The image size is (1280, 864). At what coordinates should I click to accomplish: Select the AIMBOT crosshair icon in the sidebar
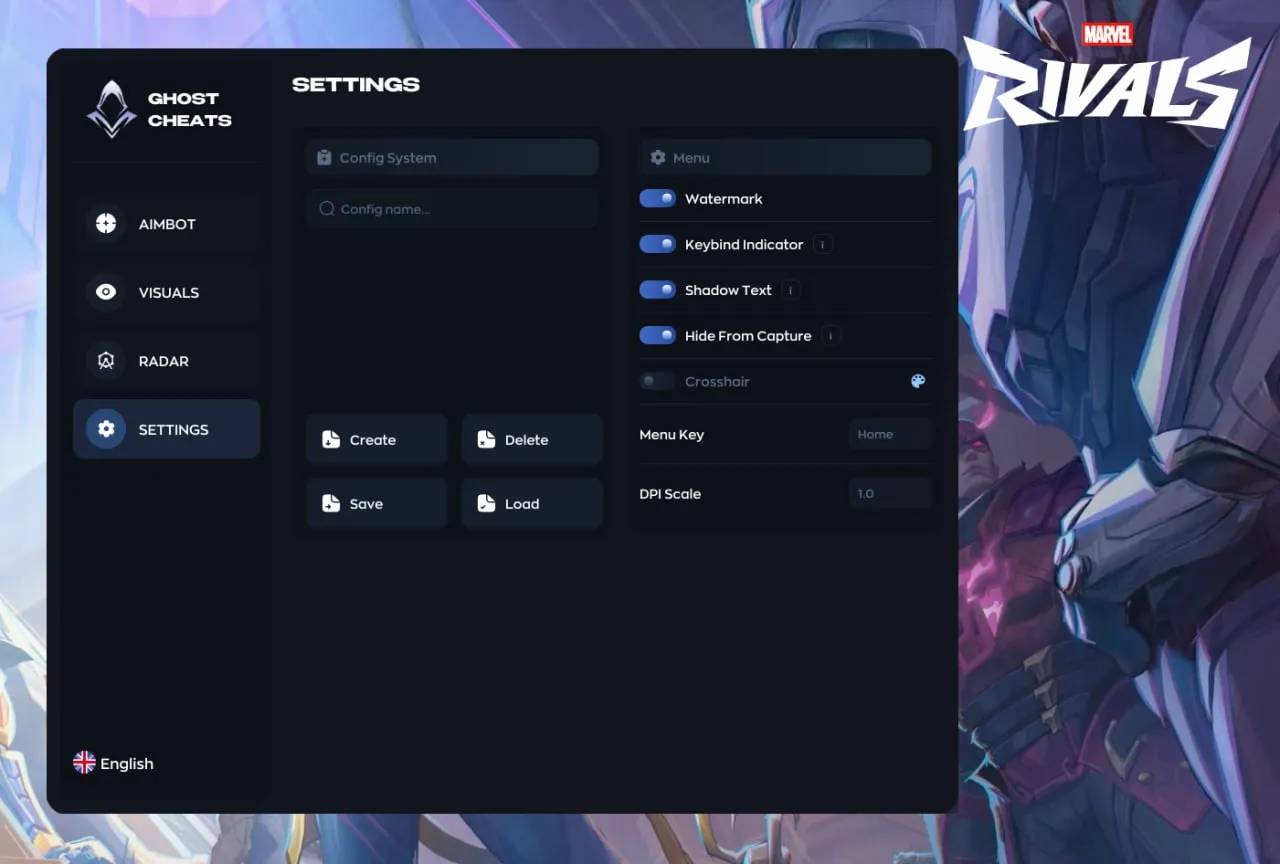click(106, 223)
